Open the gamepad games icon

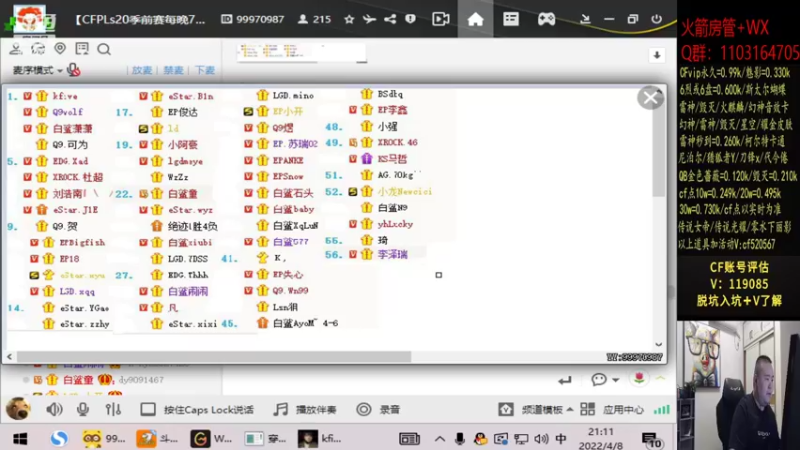546,19
